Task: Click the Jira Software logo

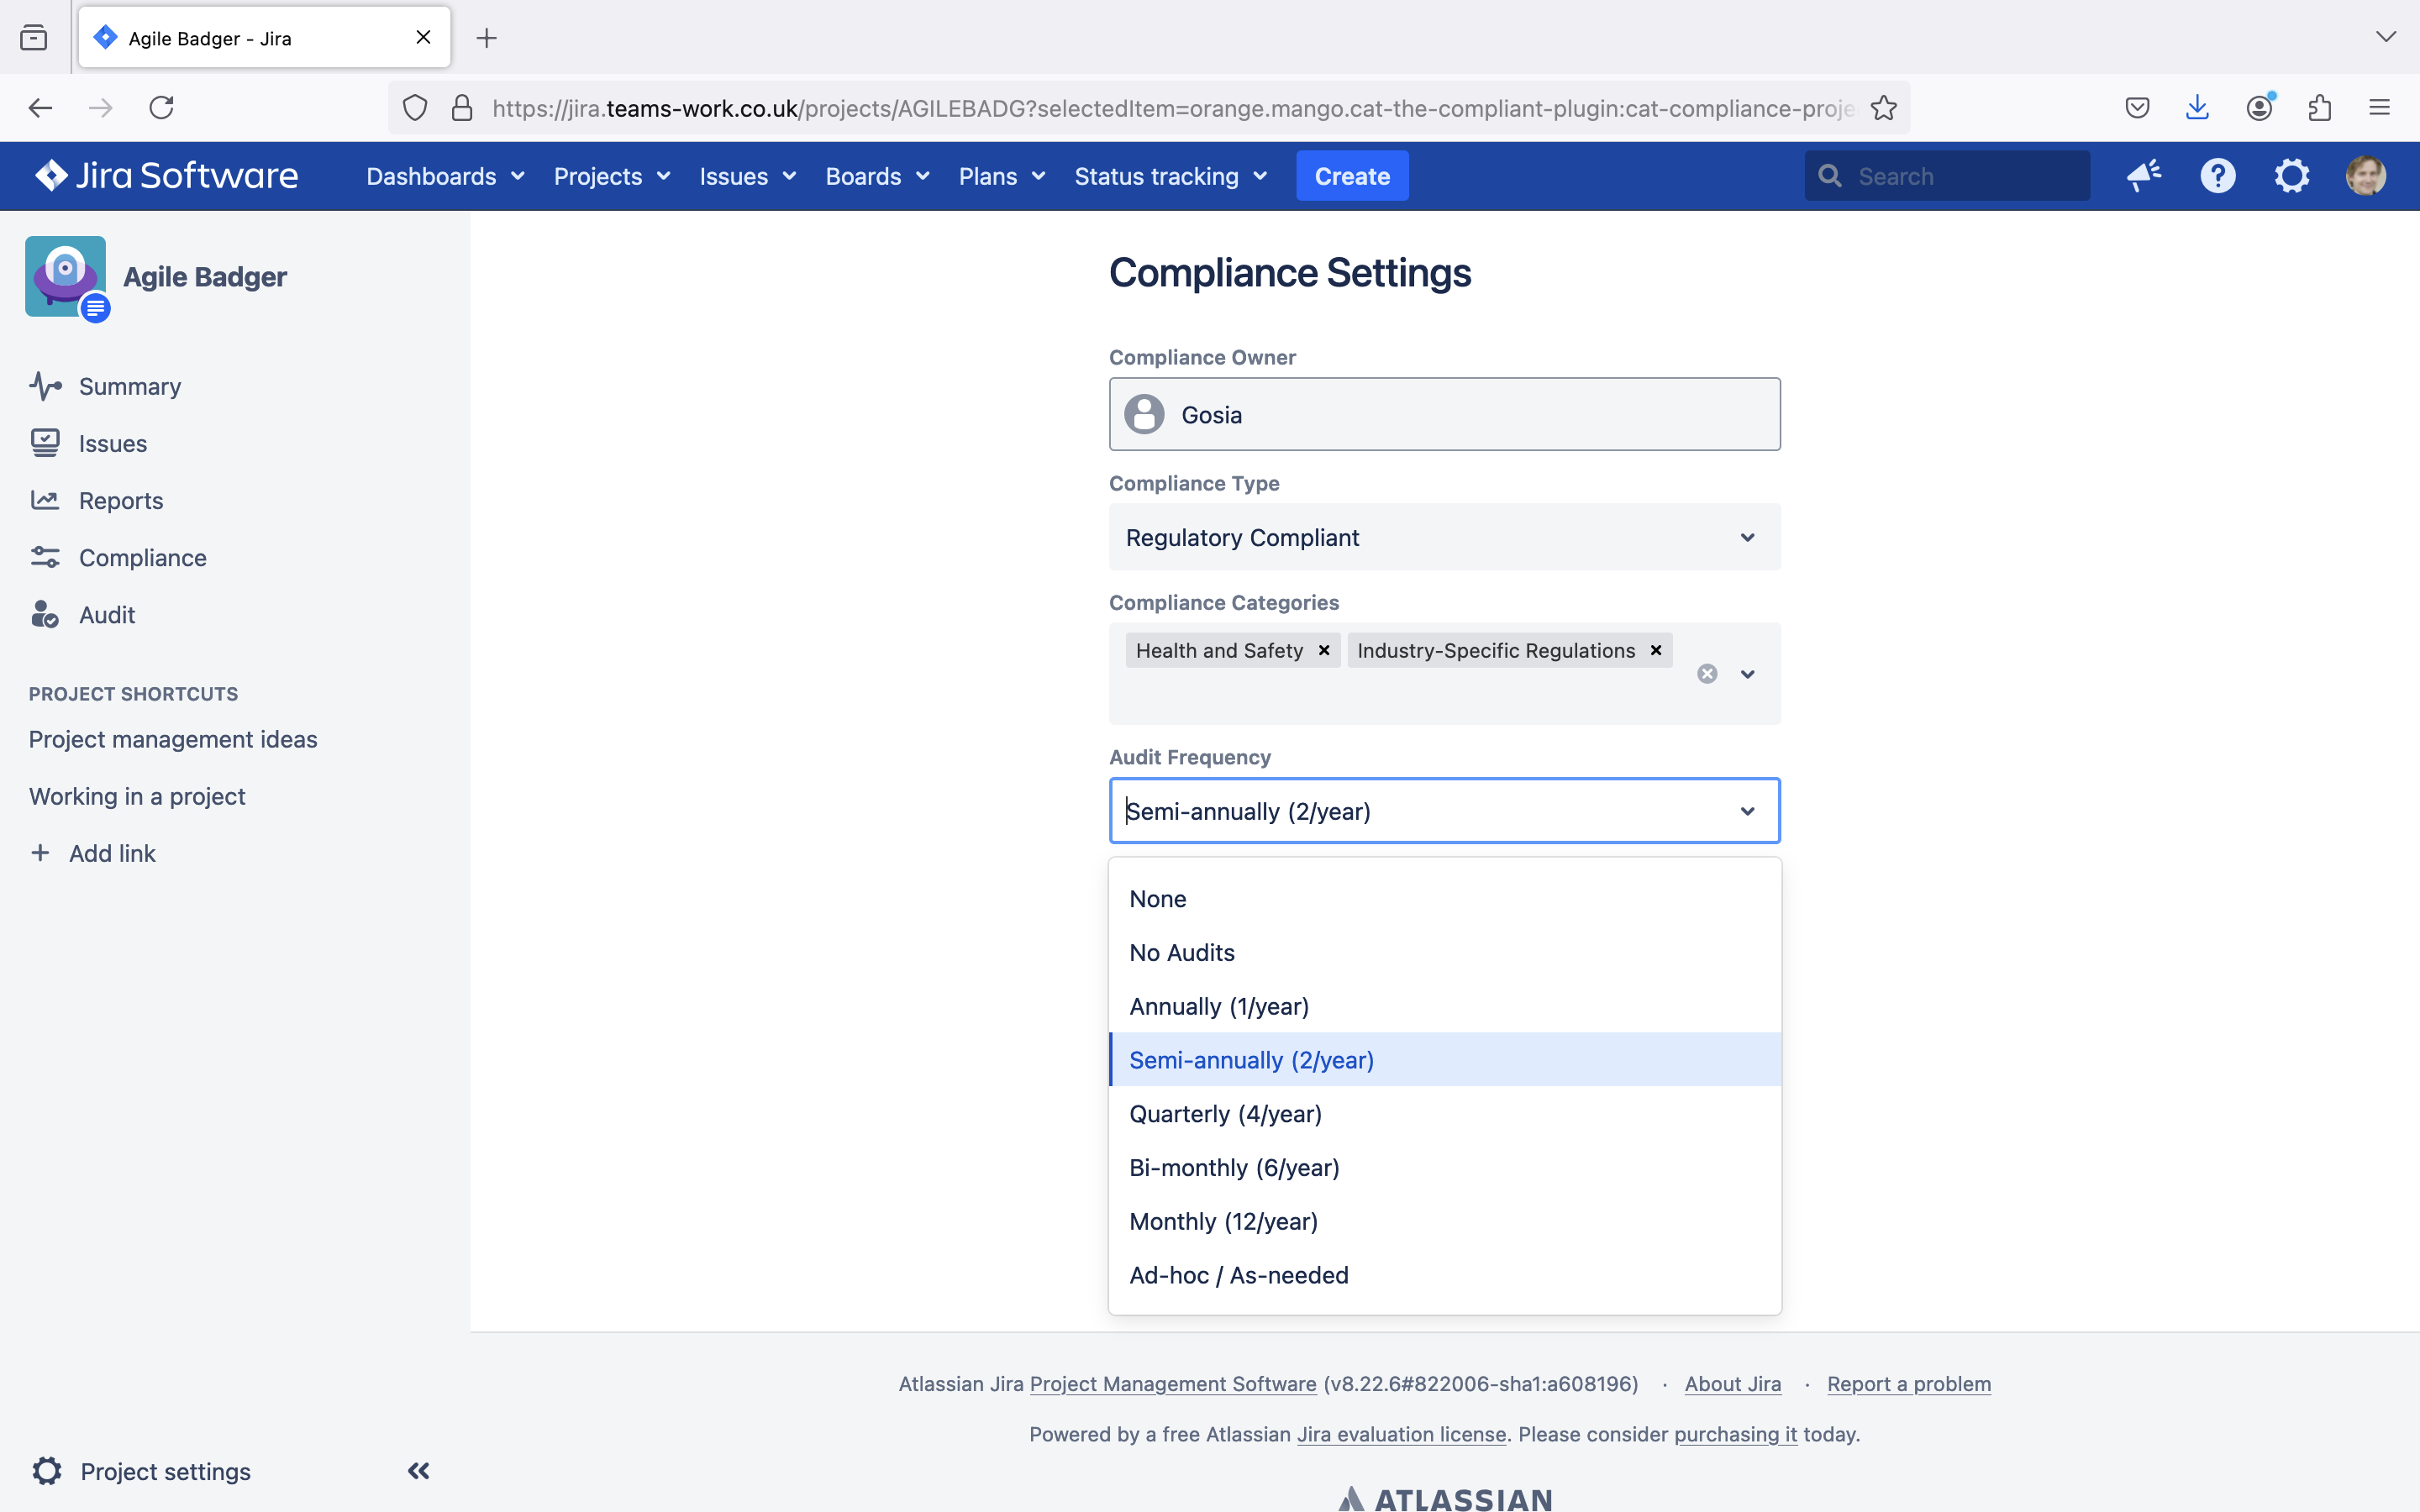Action: (x=166, y=176)
